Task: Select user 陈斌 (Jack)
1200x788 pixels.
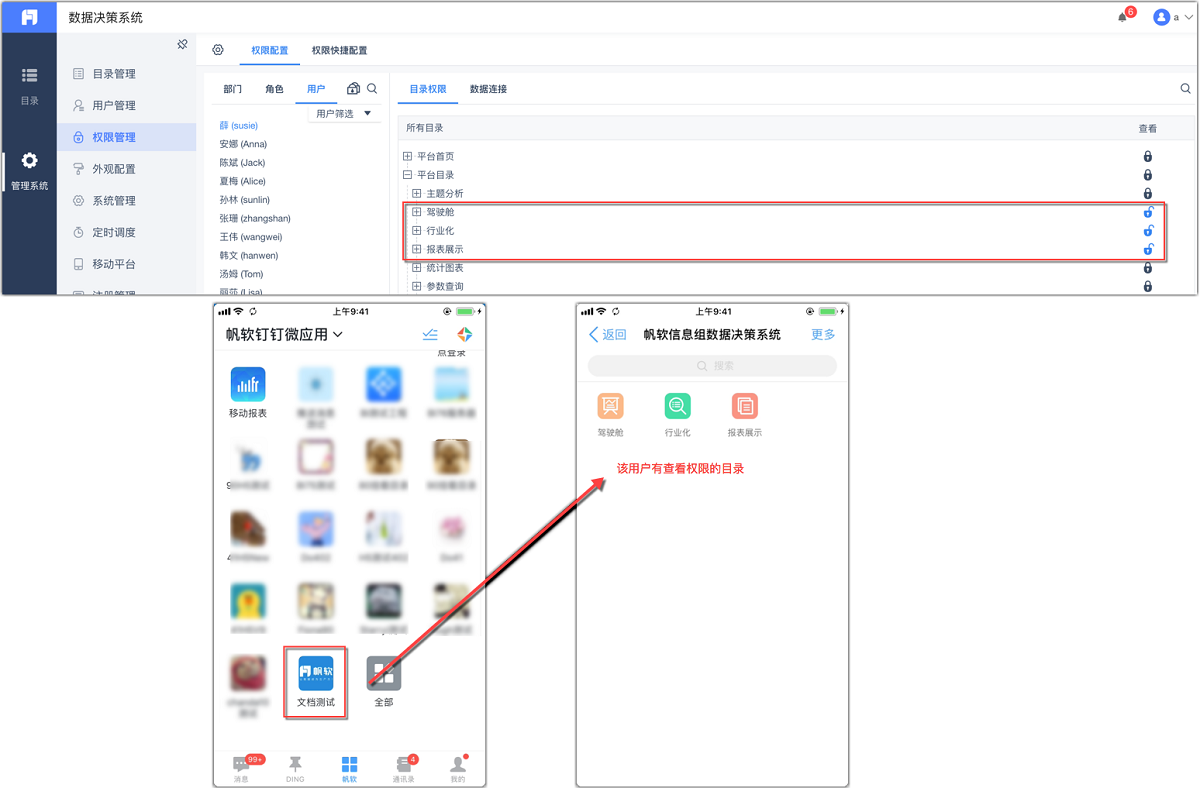Action: pos(242,163)
